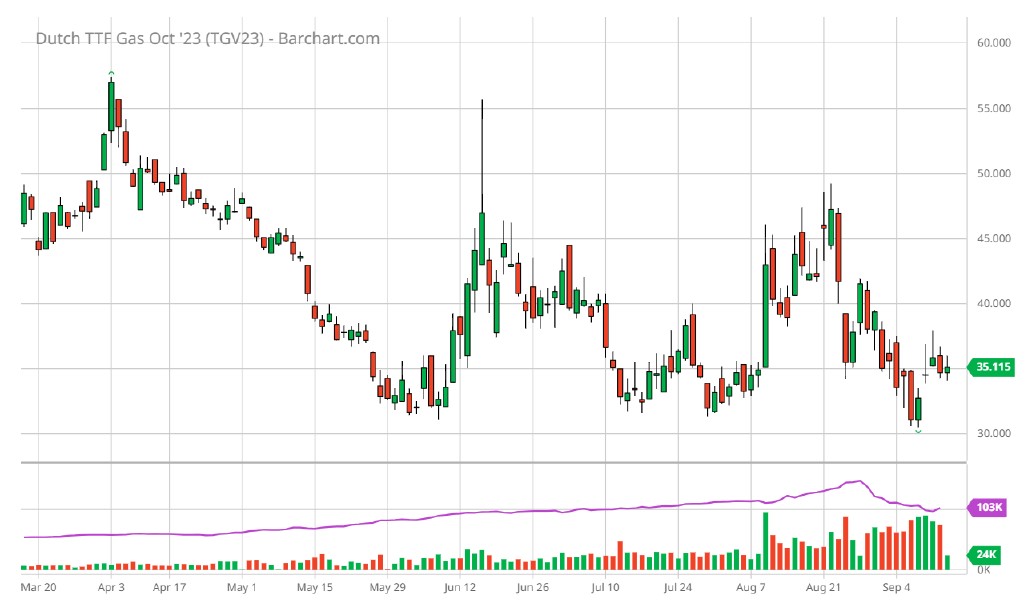The image size is (1033, 606).
Task: Click the green 35.115 last price label
Action: (990, 367)
